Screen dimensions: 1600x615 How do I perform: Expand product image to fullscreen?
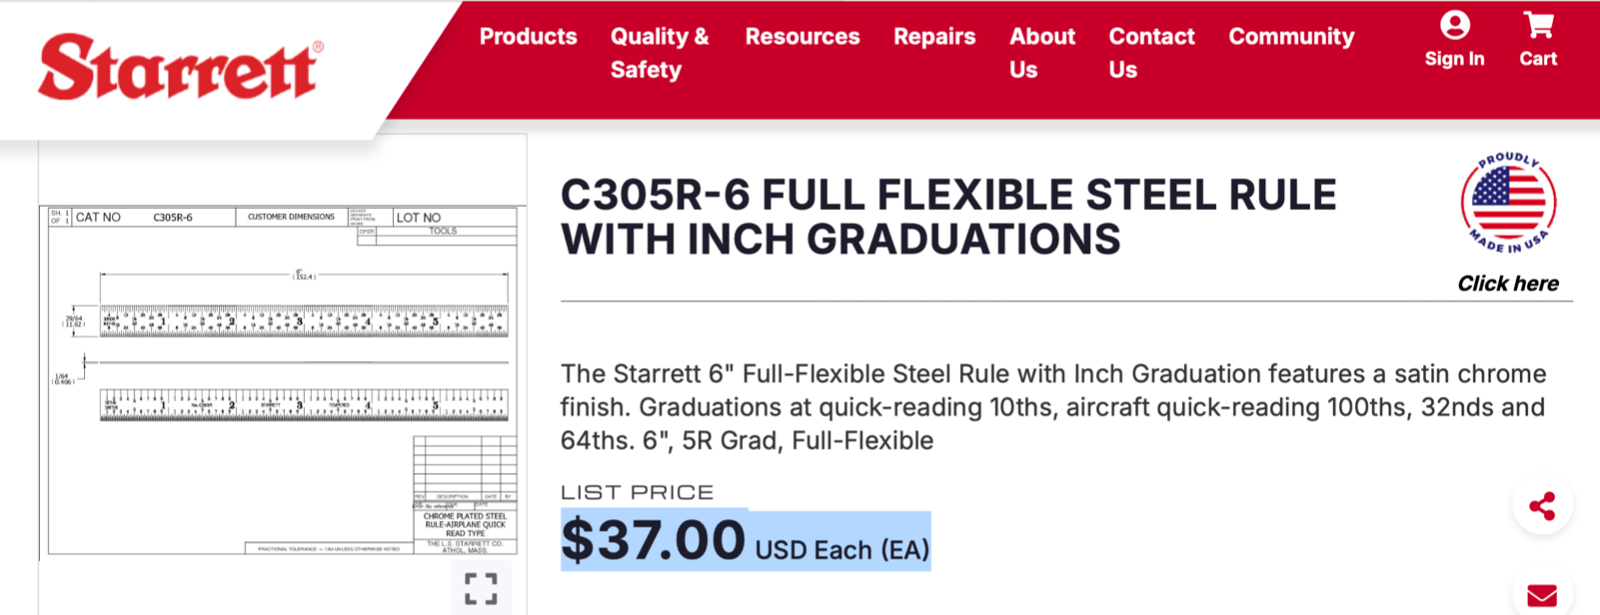(x=481, y=588)
